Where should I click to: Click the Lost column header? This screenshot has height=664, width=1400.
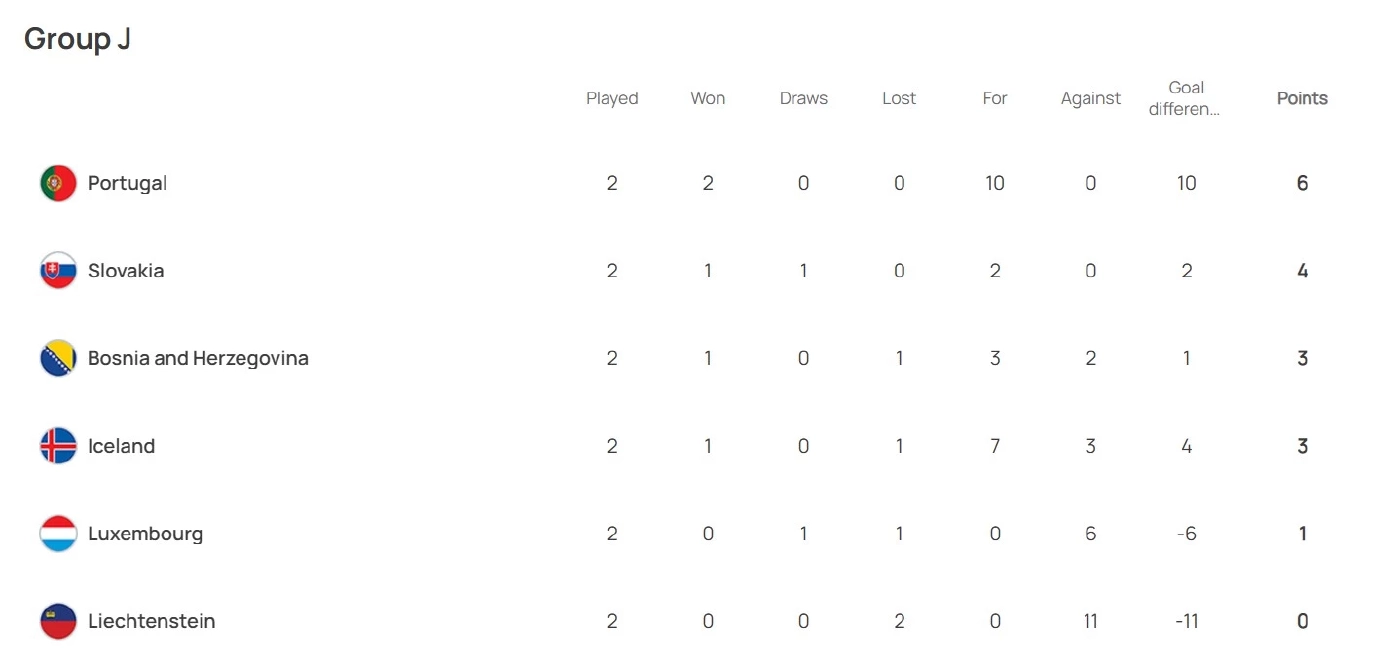[x=899, y=98]
